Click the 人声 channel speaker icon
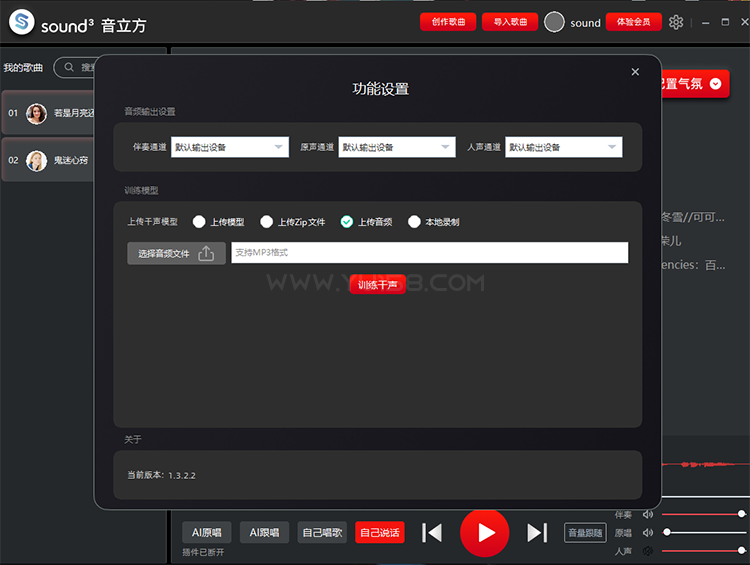750x565 pixels. click(648, 551)
